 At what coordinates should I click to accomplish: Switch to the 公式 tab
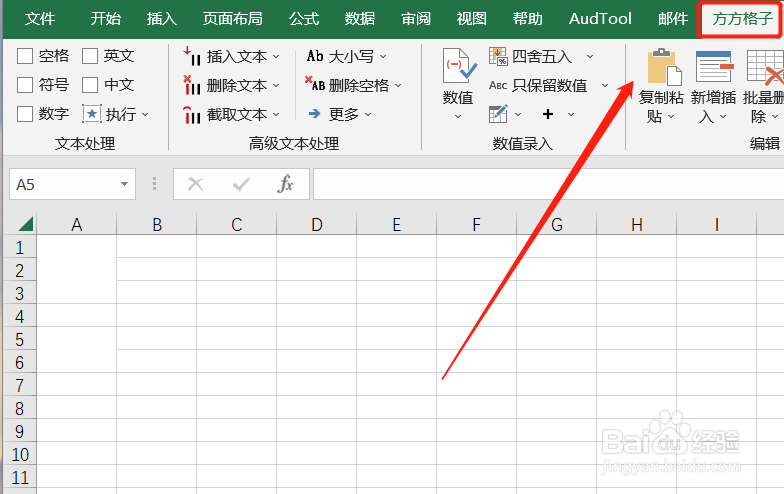304,18
